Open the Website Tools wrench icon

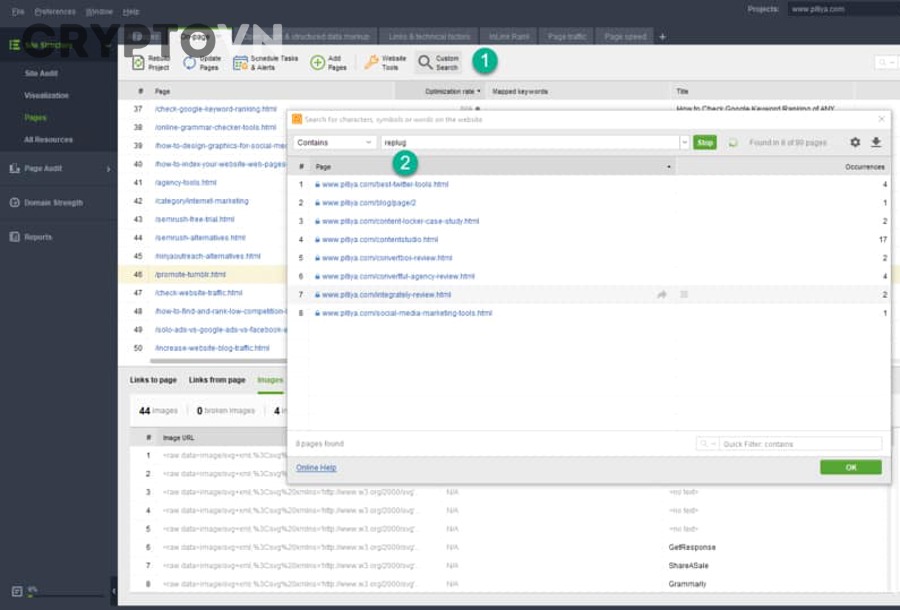click(371, 63)
